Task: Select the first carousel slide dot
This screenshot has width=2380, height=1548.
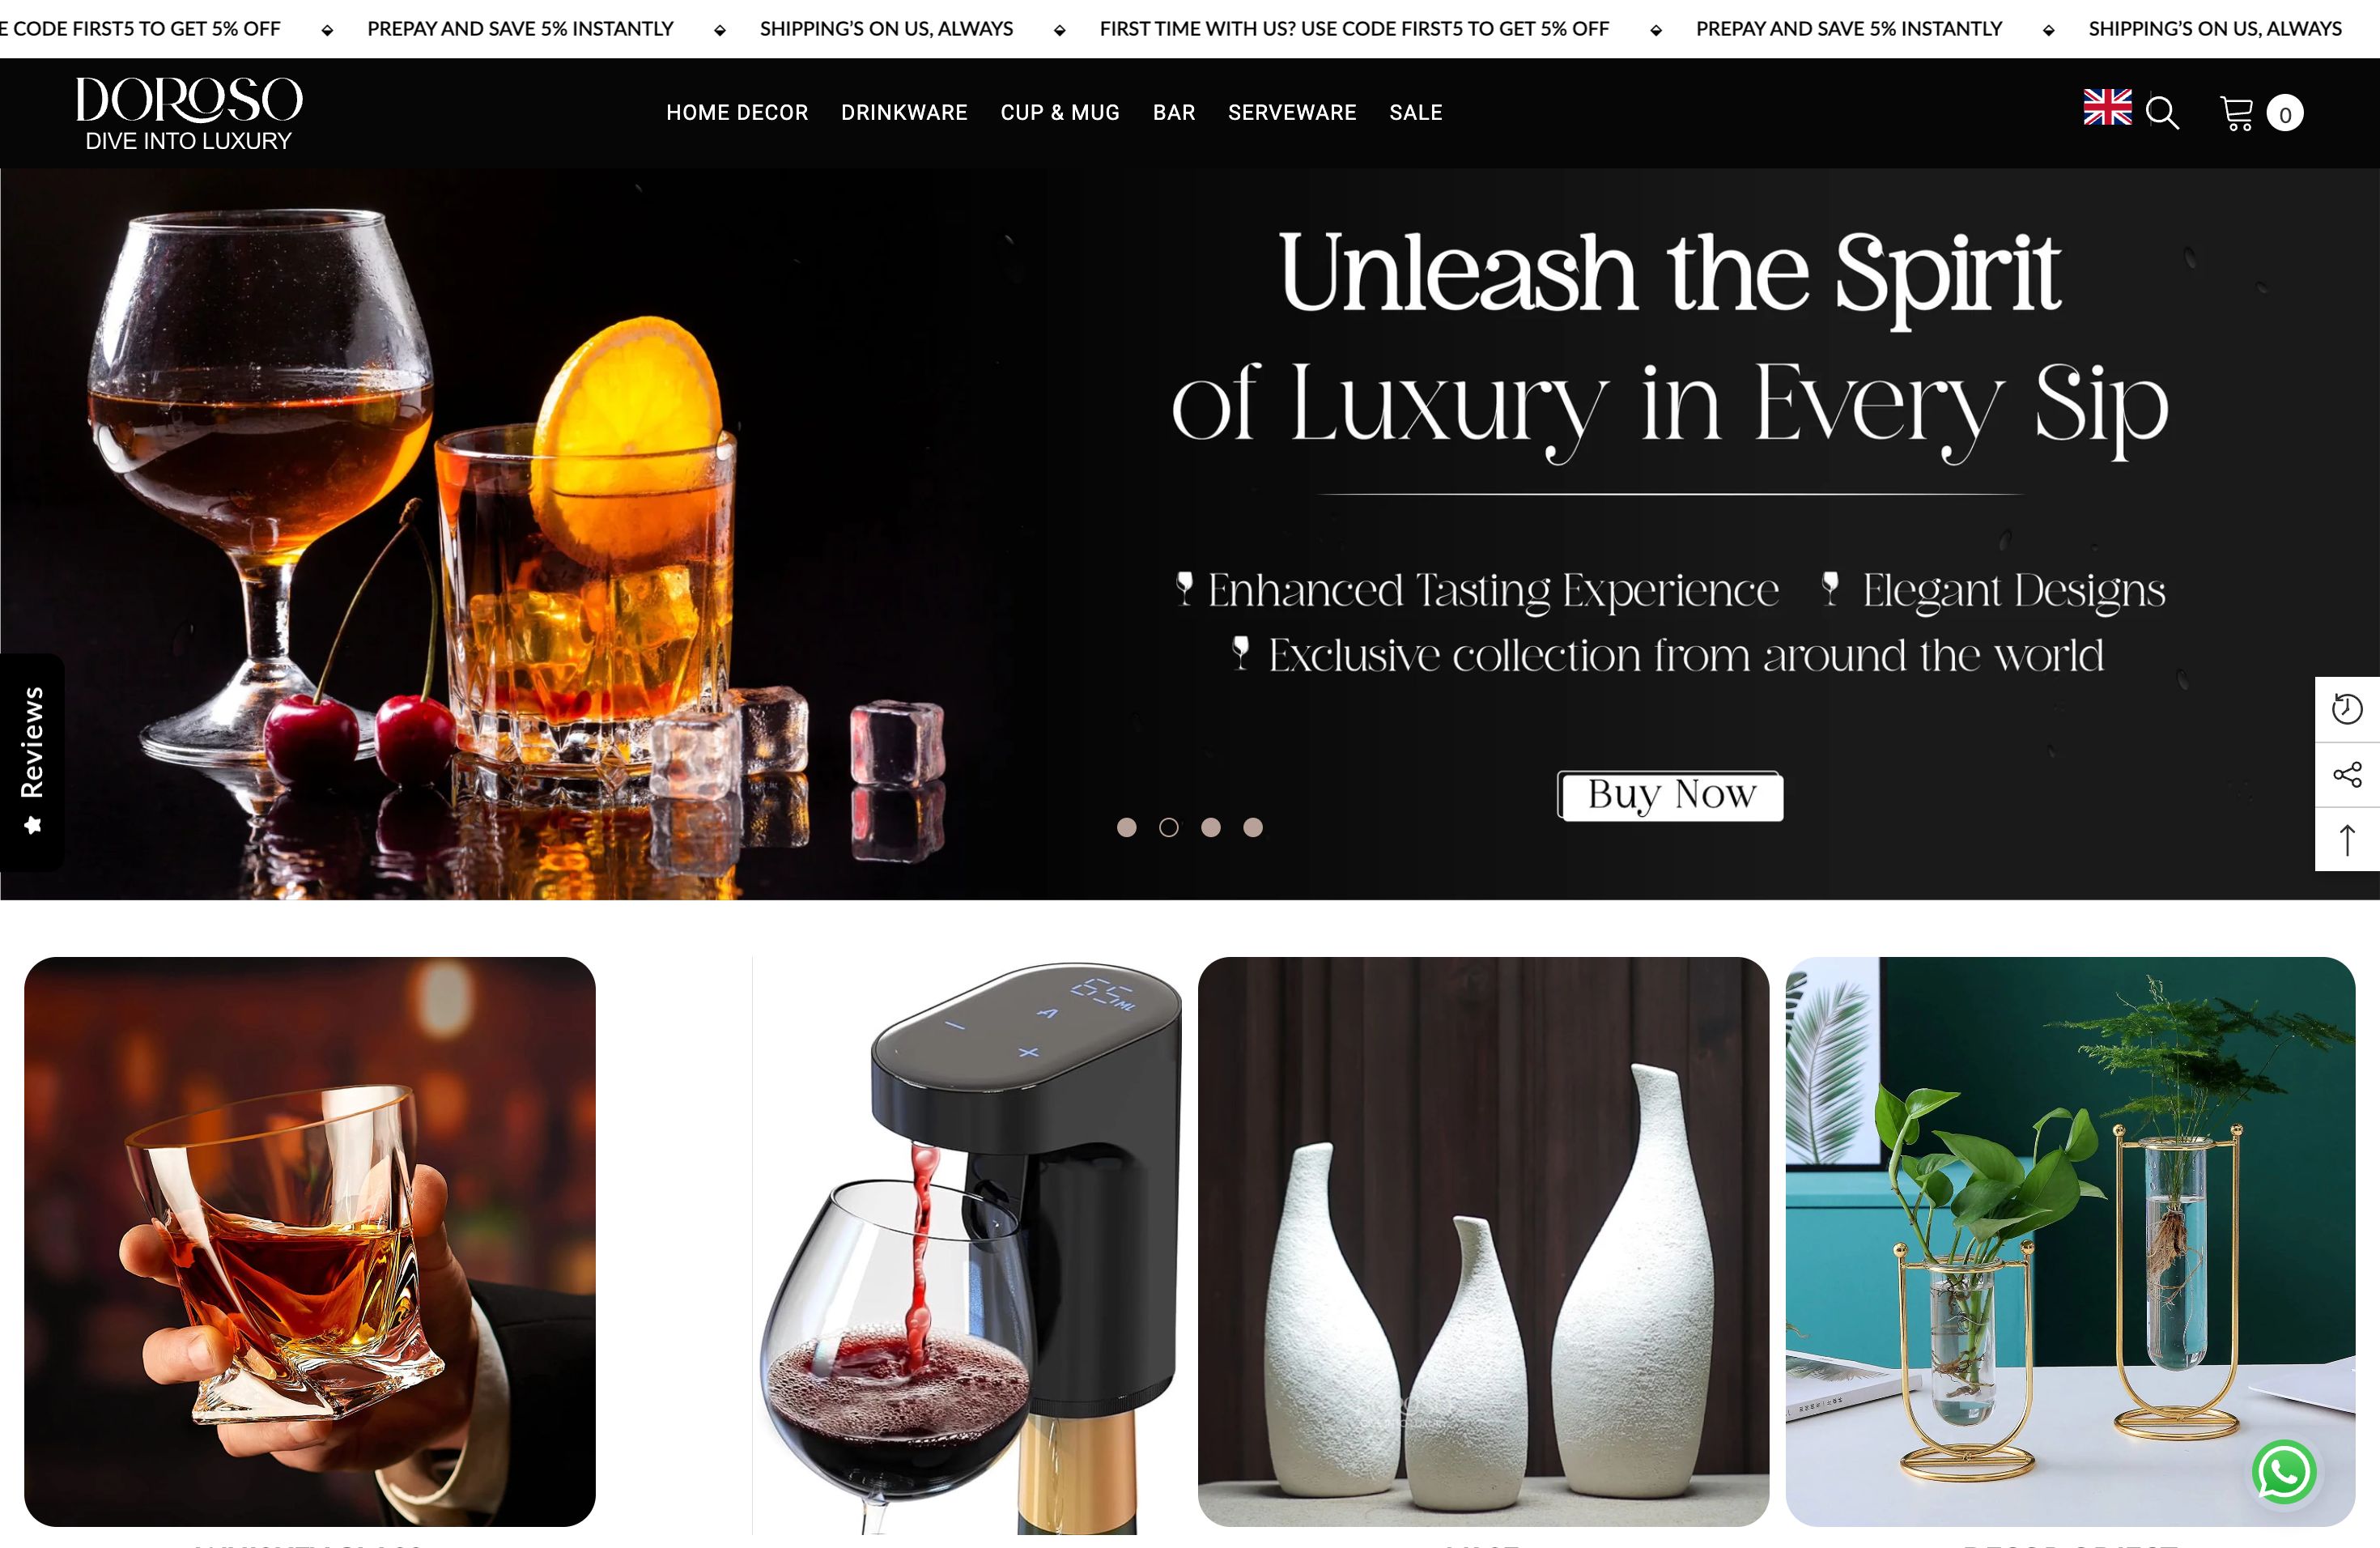Action: click(1127, 827)
